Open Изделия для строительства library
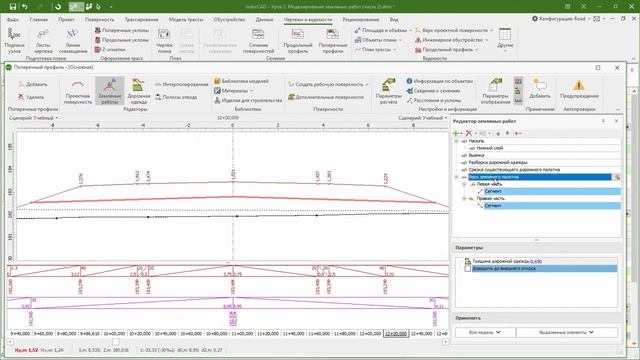This screenshot has width=640, height=360. [x=248, y=100]
